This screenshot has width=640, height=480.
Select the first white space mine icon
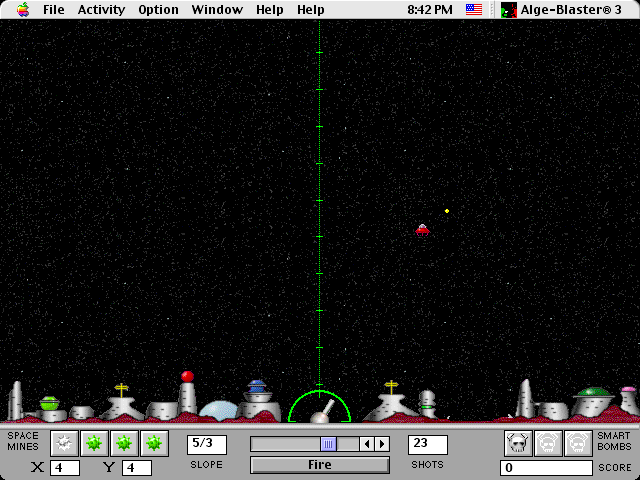point(64,443)
